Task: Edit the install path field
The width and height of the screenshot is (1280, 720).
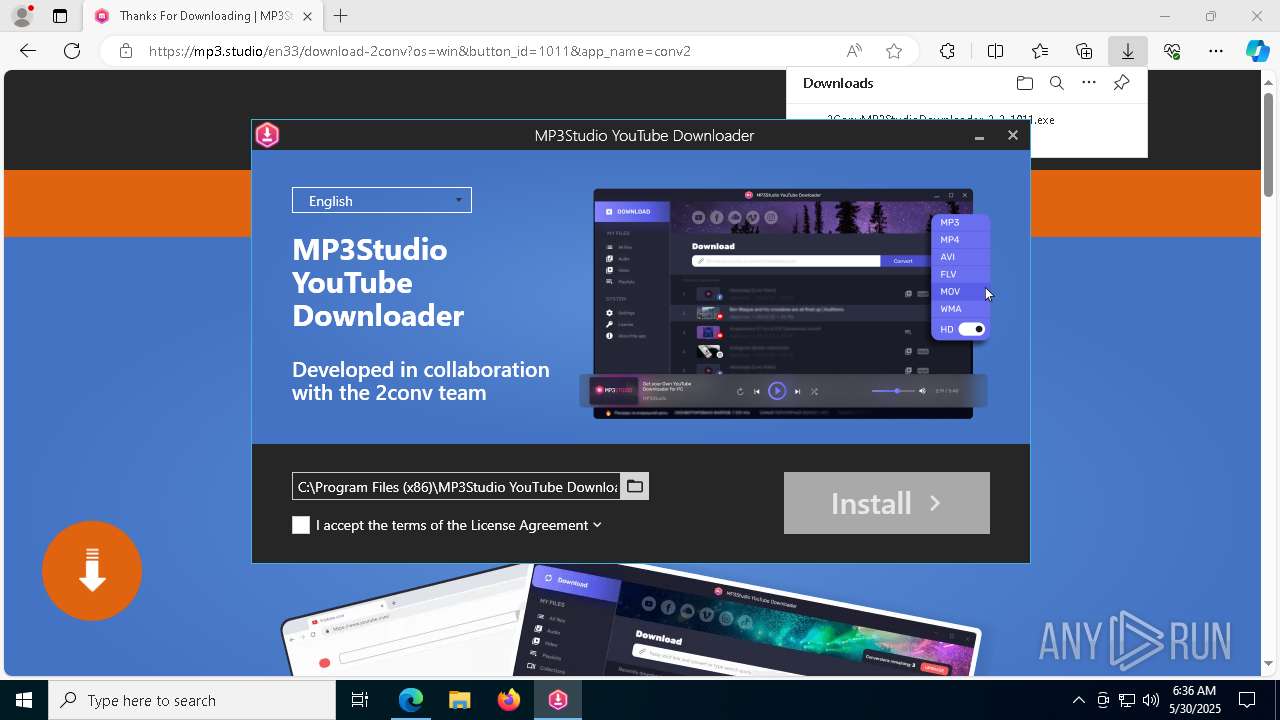Action: (x=457, y=486)
